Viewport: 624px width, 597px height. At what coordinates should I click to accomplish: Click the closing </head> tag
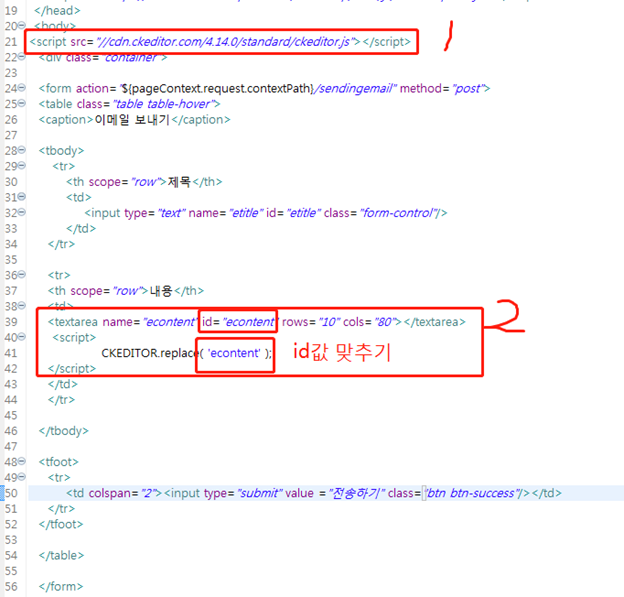click(x=57, y=10)
